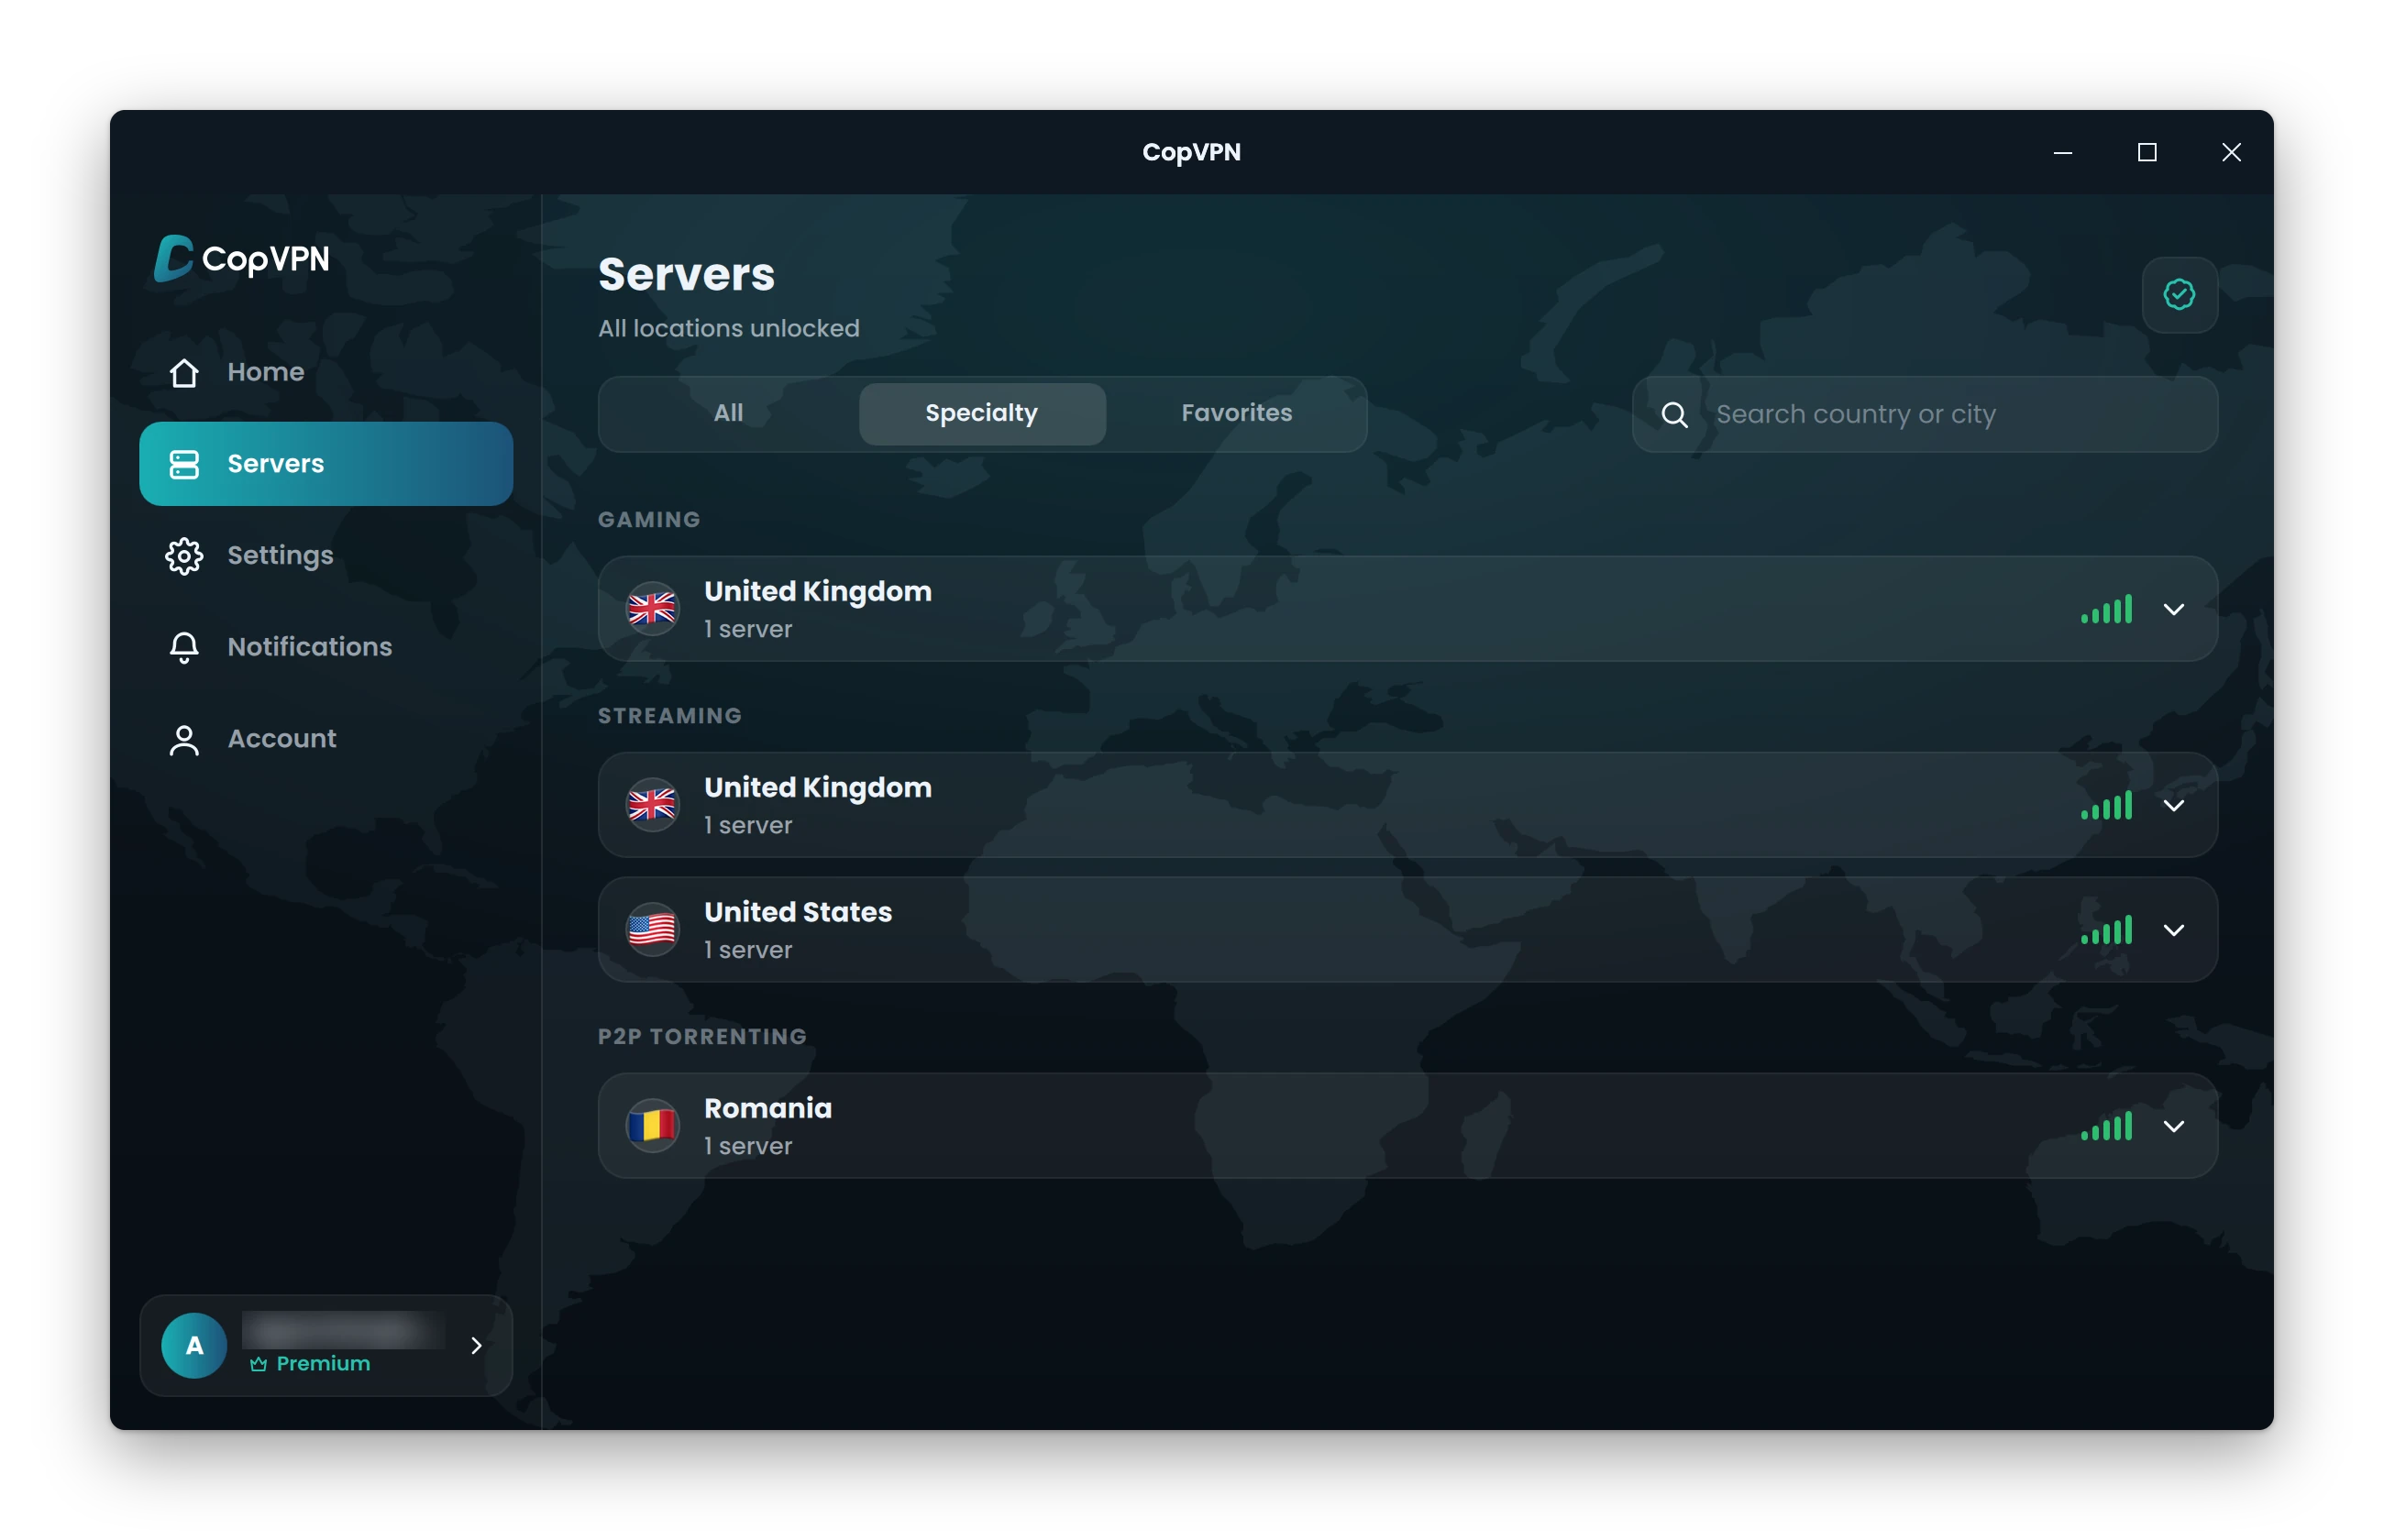The image size is (2384, 1540).
Task: Select the United States server name
Action: (x=798, y=912)
